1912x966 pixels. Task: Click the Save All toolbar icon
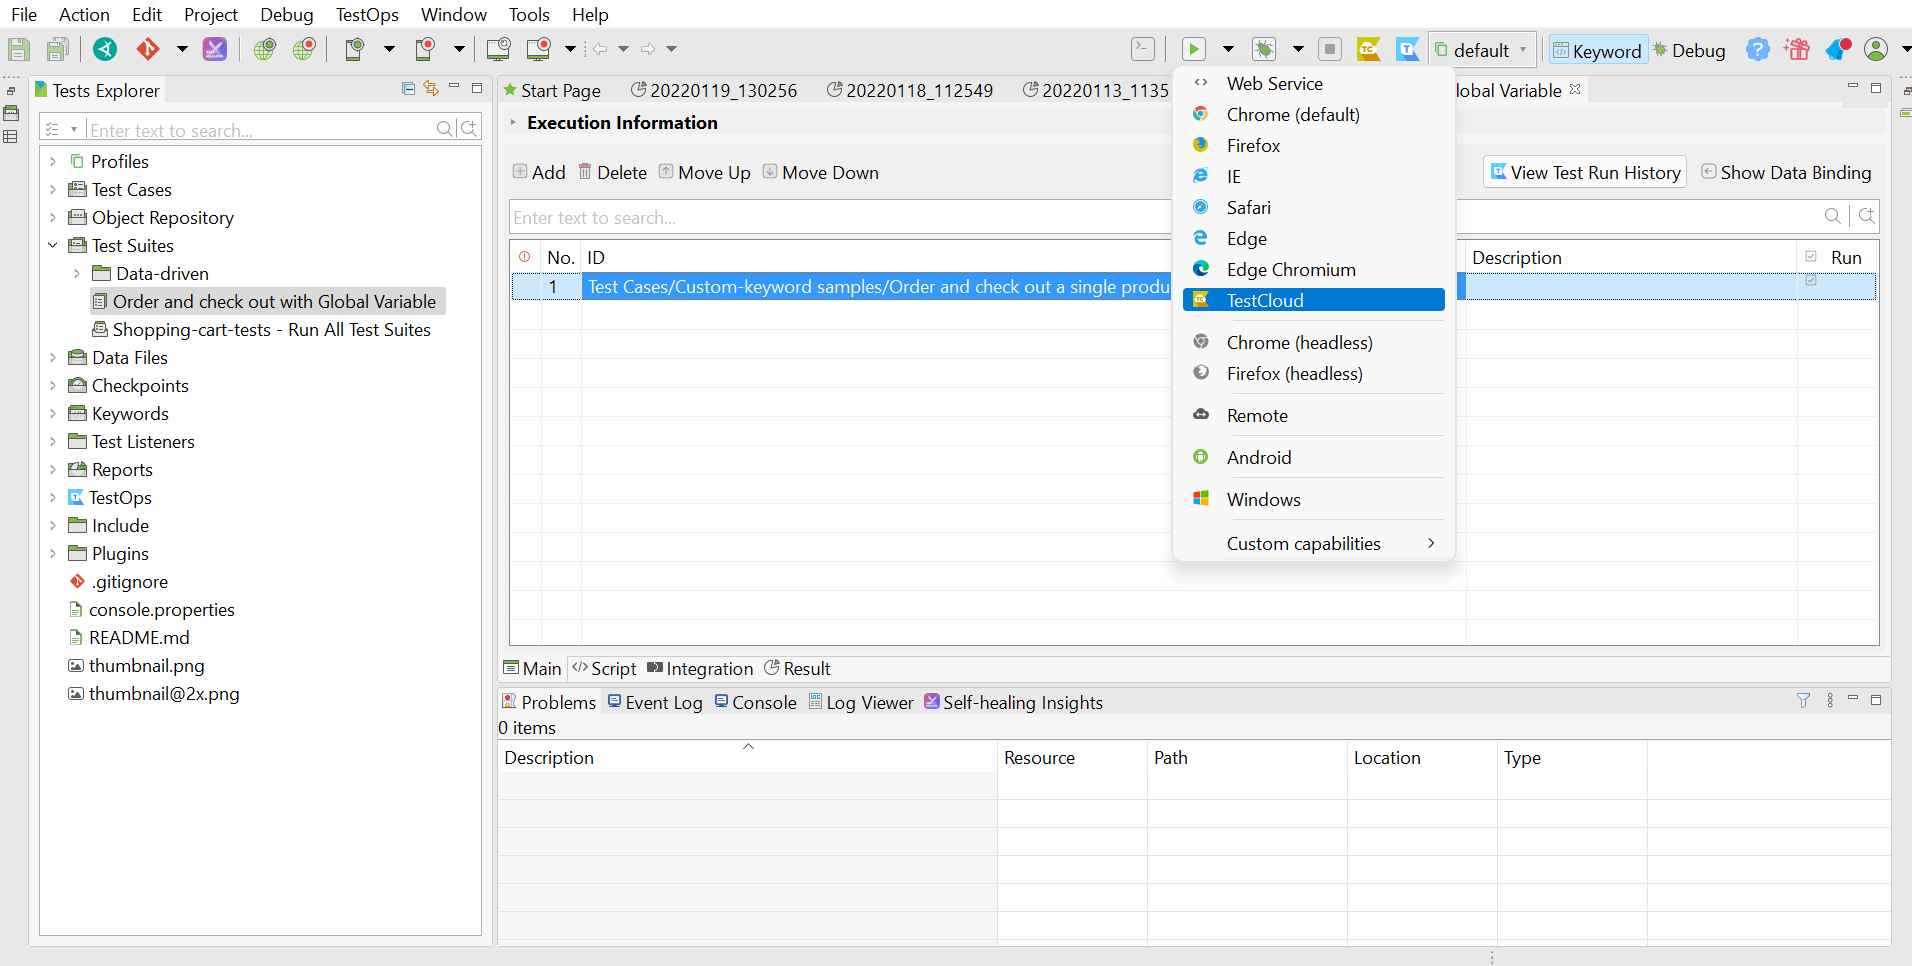(59, 49)
